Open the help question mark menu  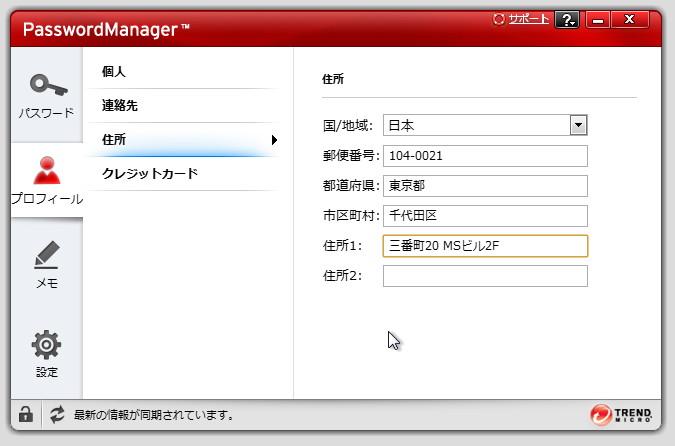567,19
